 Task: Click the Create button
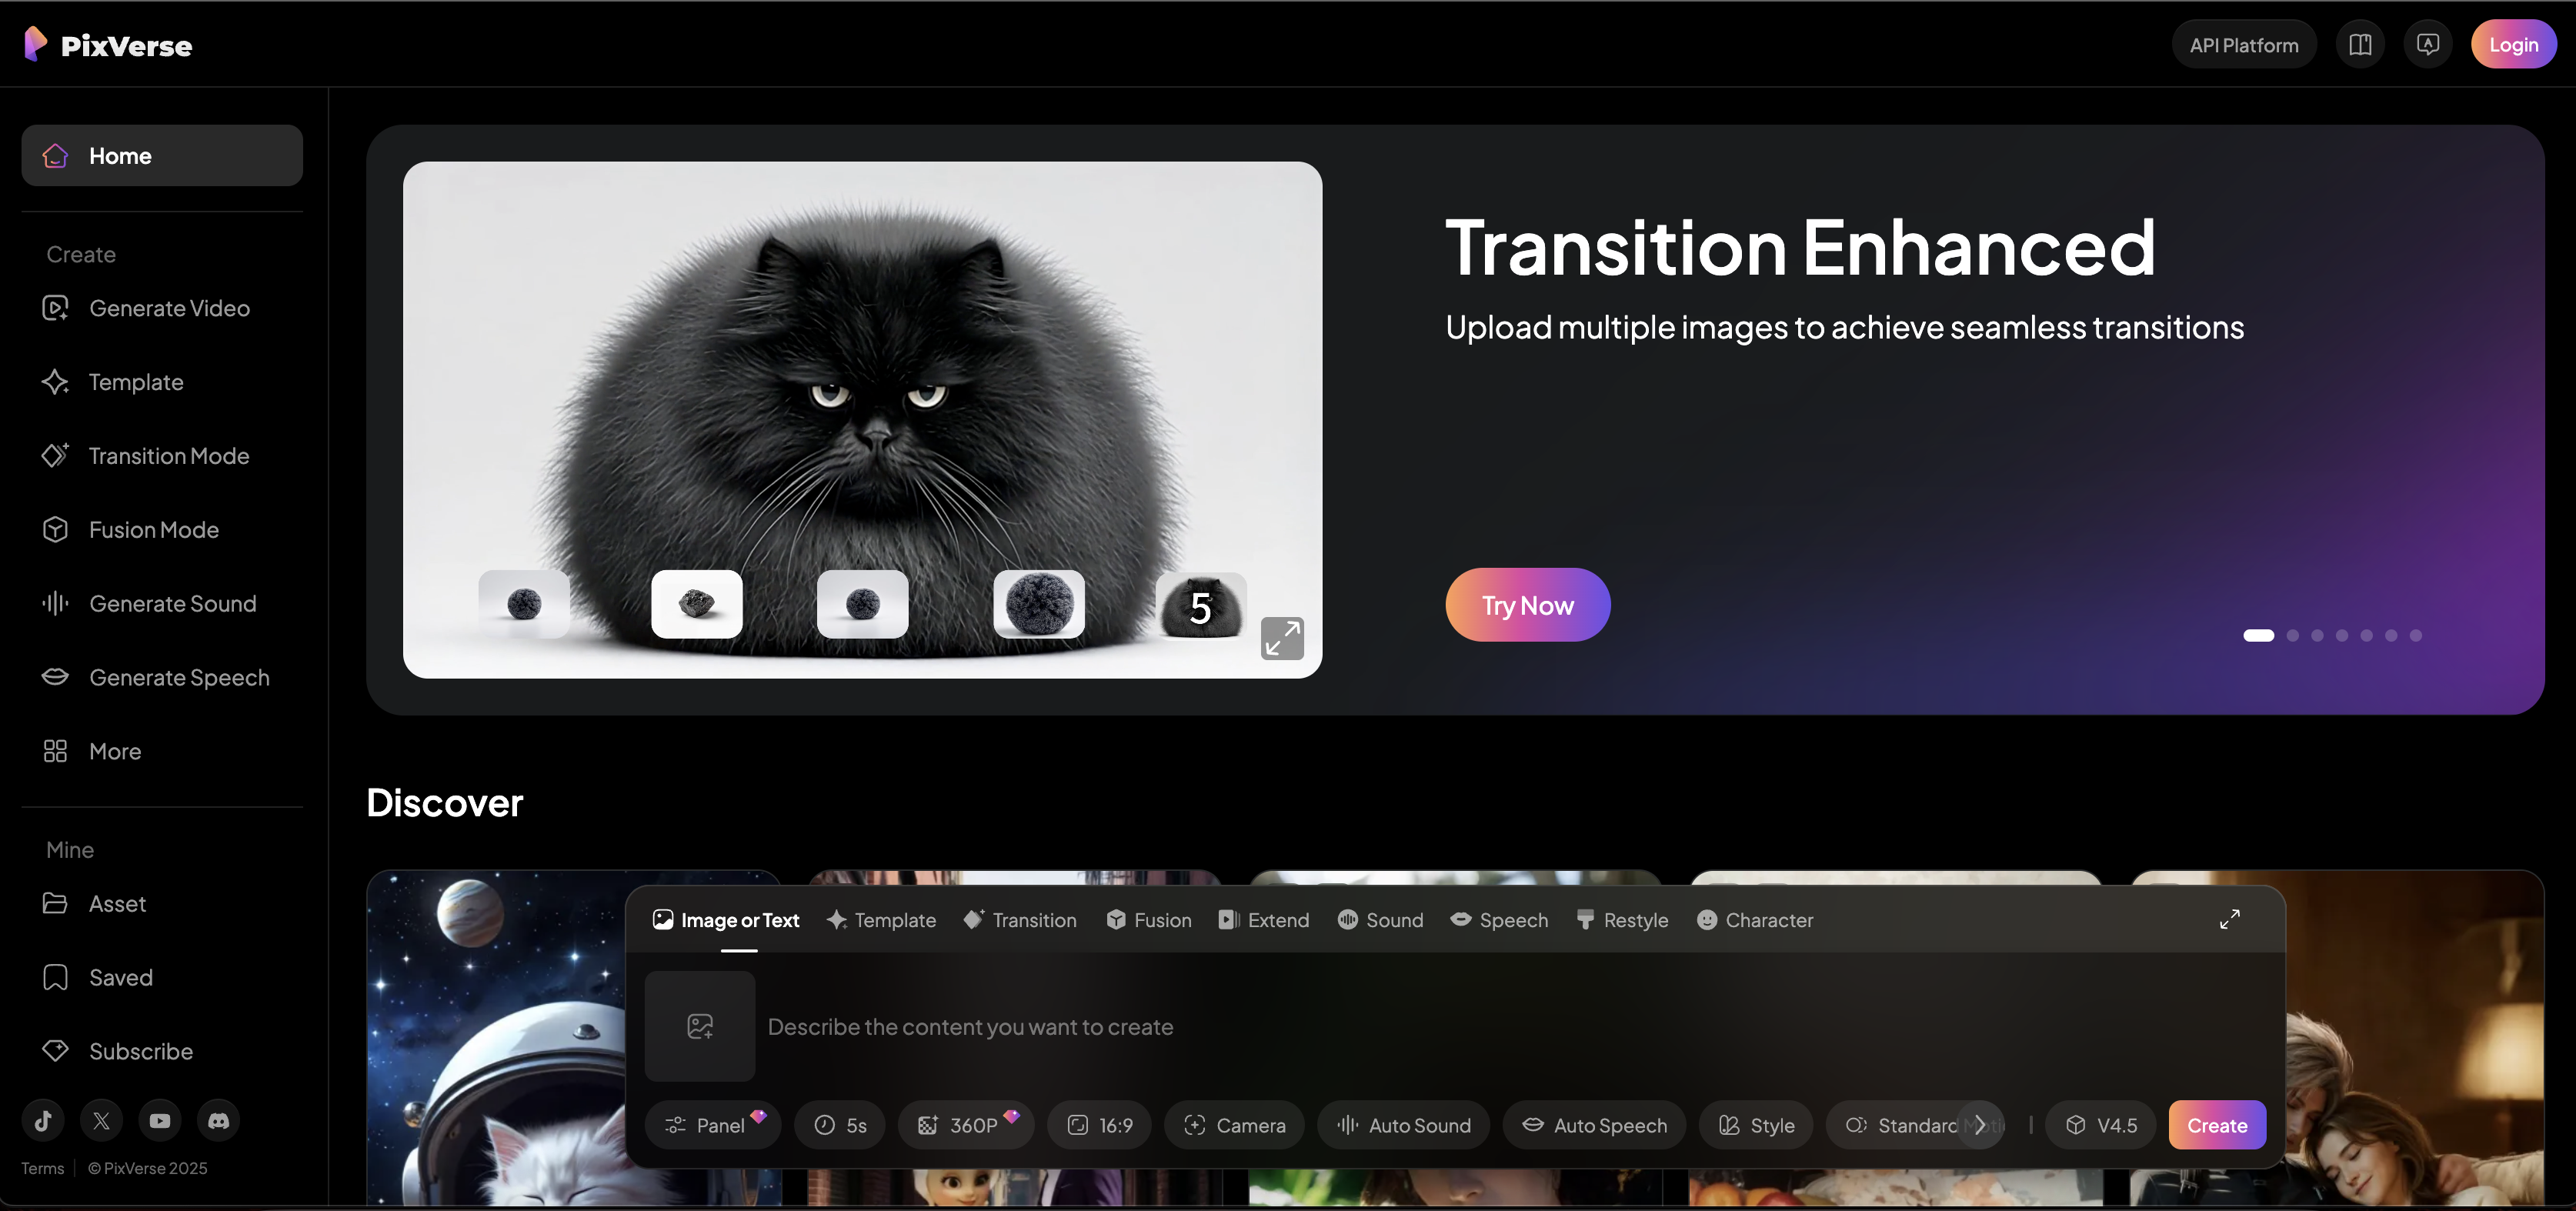tap(2217, 1125)
